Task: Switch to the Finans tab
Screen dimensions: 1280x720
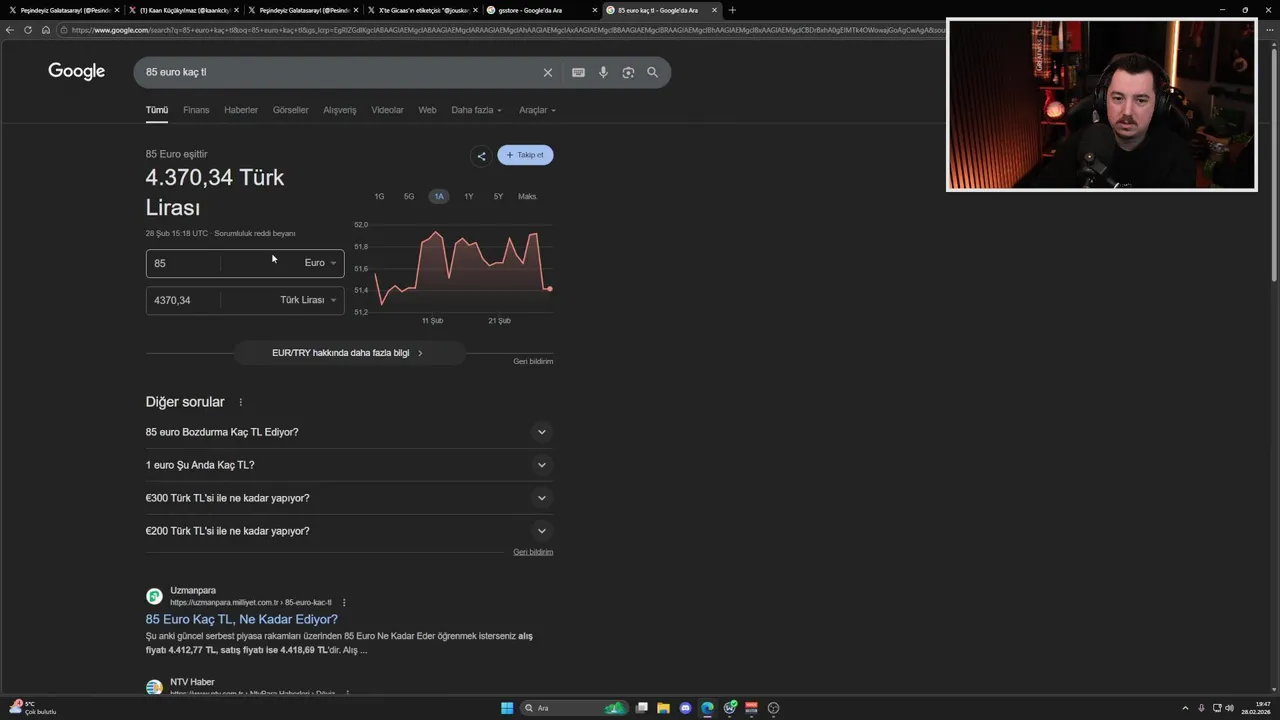Action: click(196, 110)
